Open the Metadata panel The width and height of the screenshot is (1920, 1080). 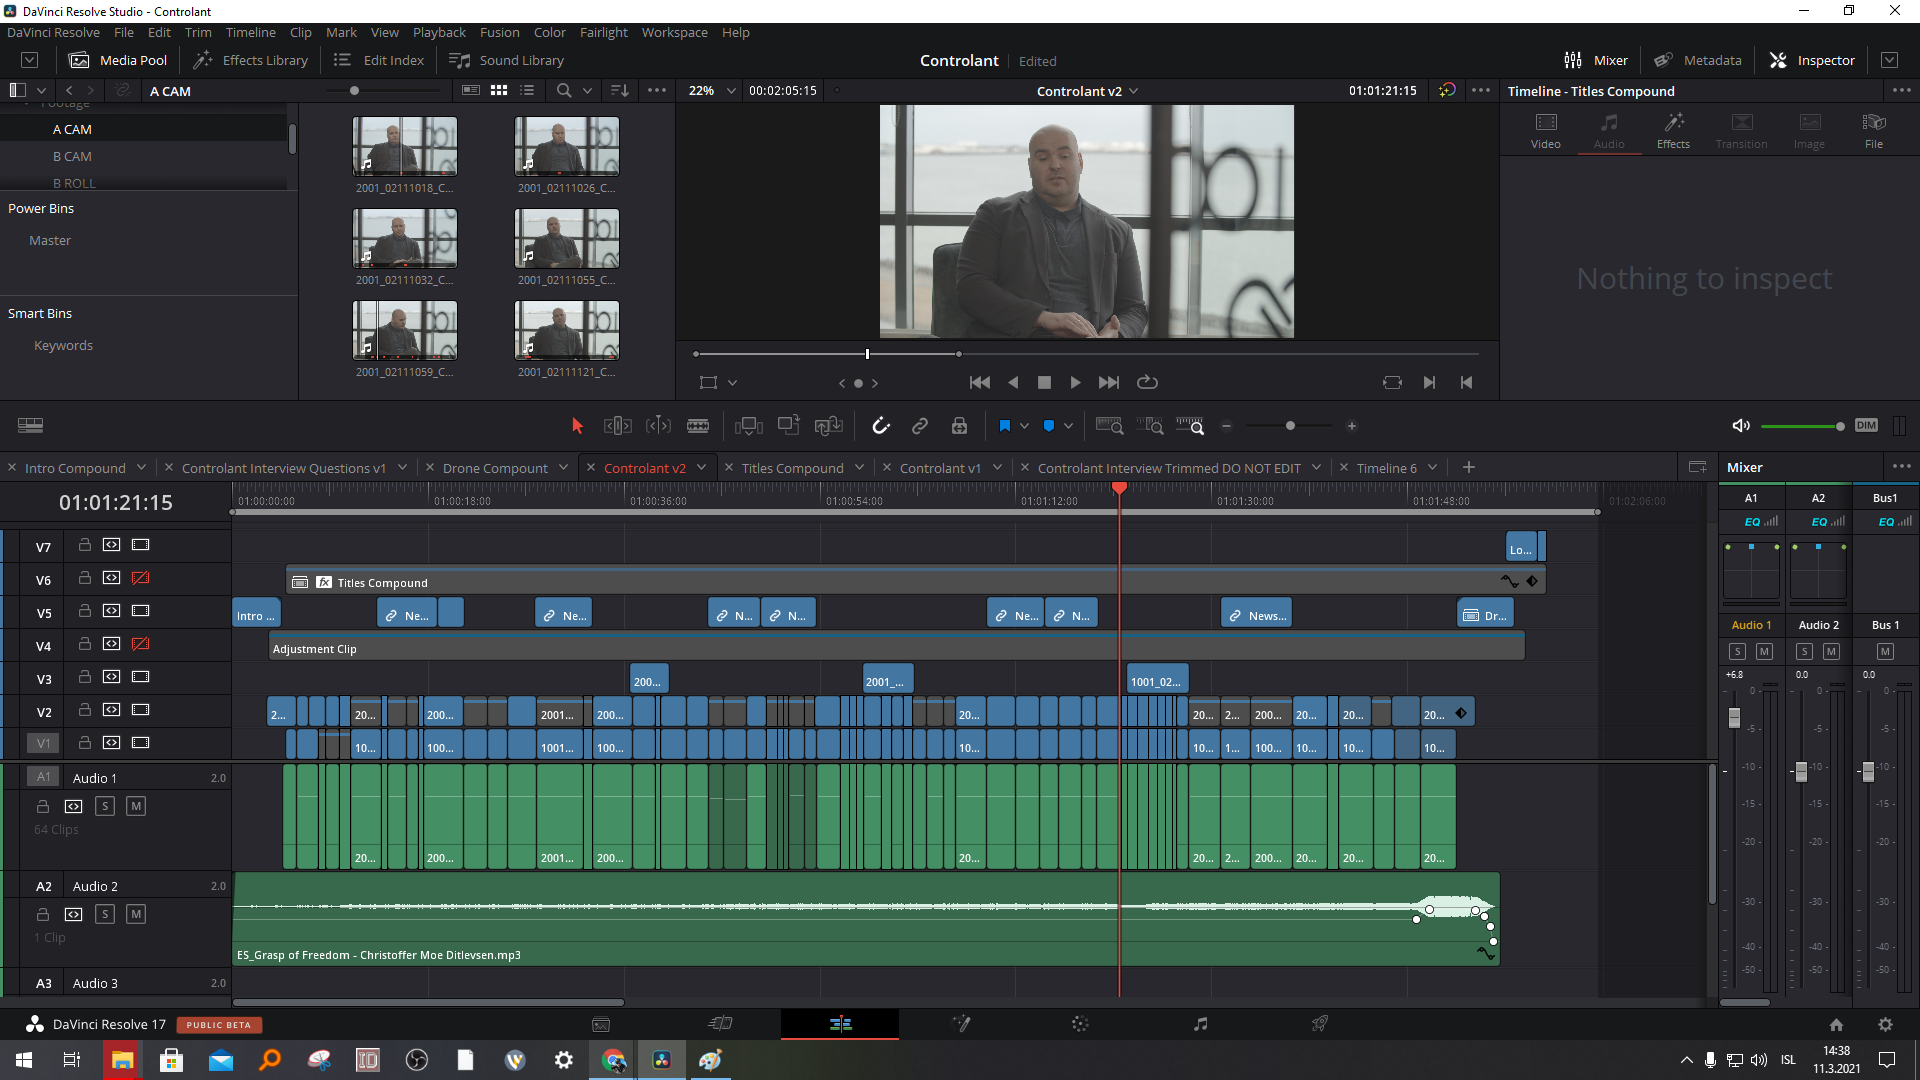pyautogui.click(x=1698, y=60)
